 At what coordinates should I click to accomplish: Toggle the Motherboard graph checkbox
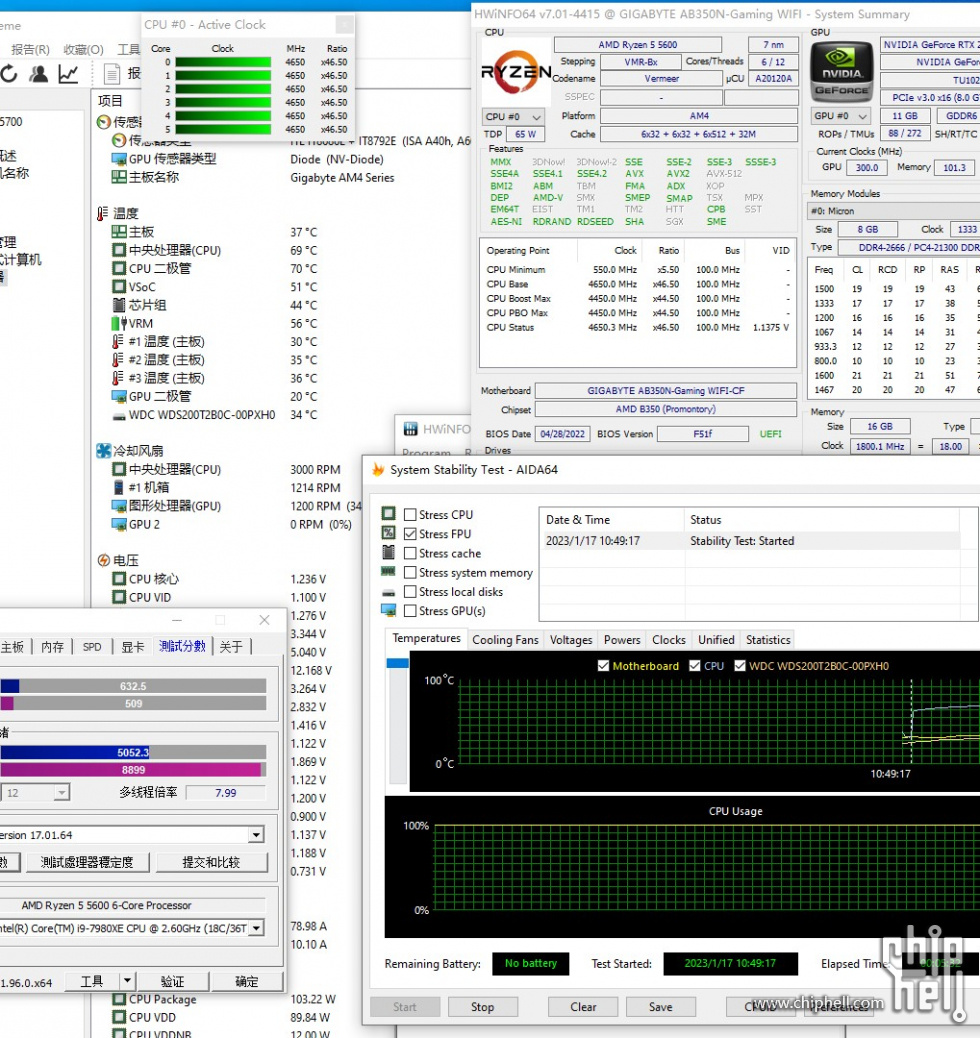click(x=603, y=665)
